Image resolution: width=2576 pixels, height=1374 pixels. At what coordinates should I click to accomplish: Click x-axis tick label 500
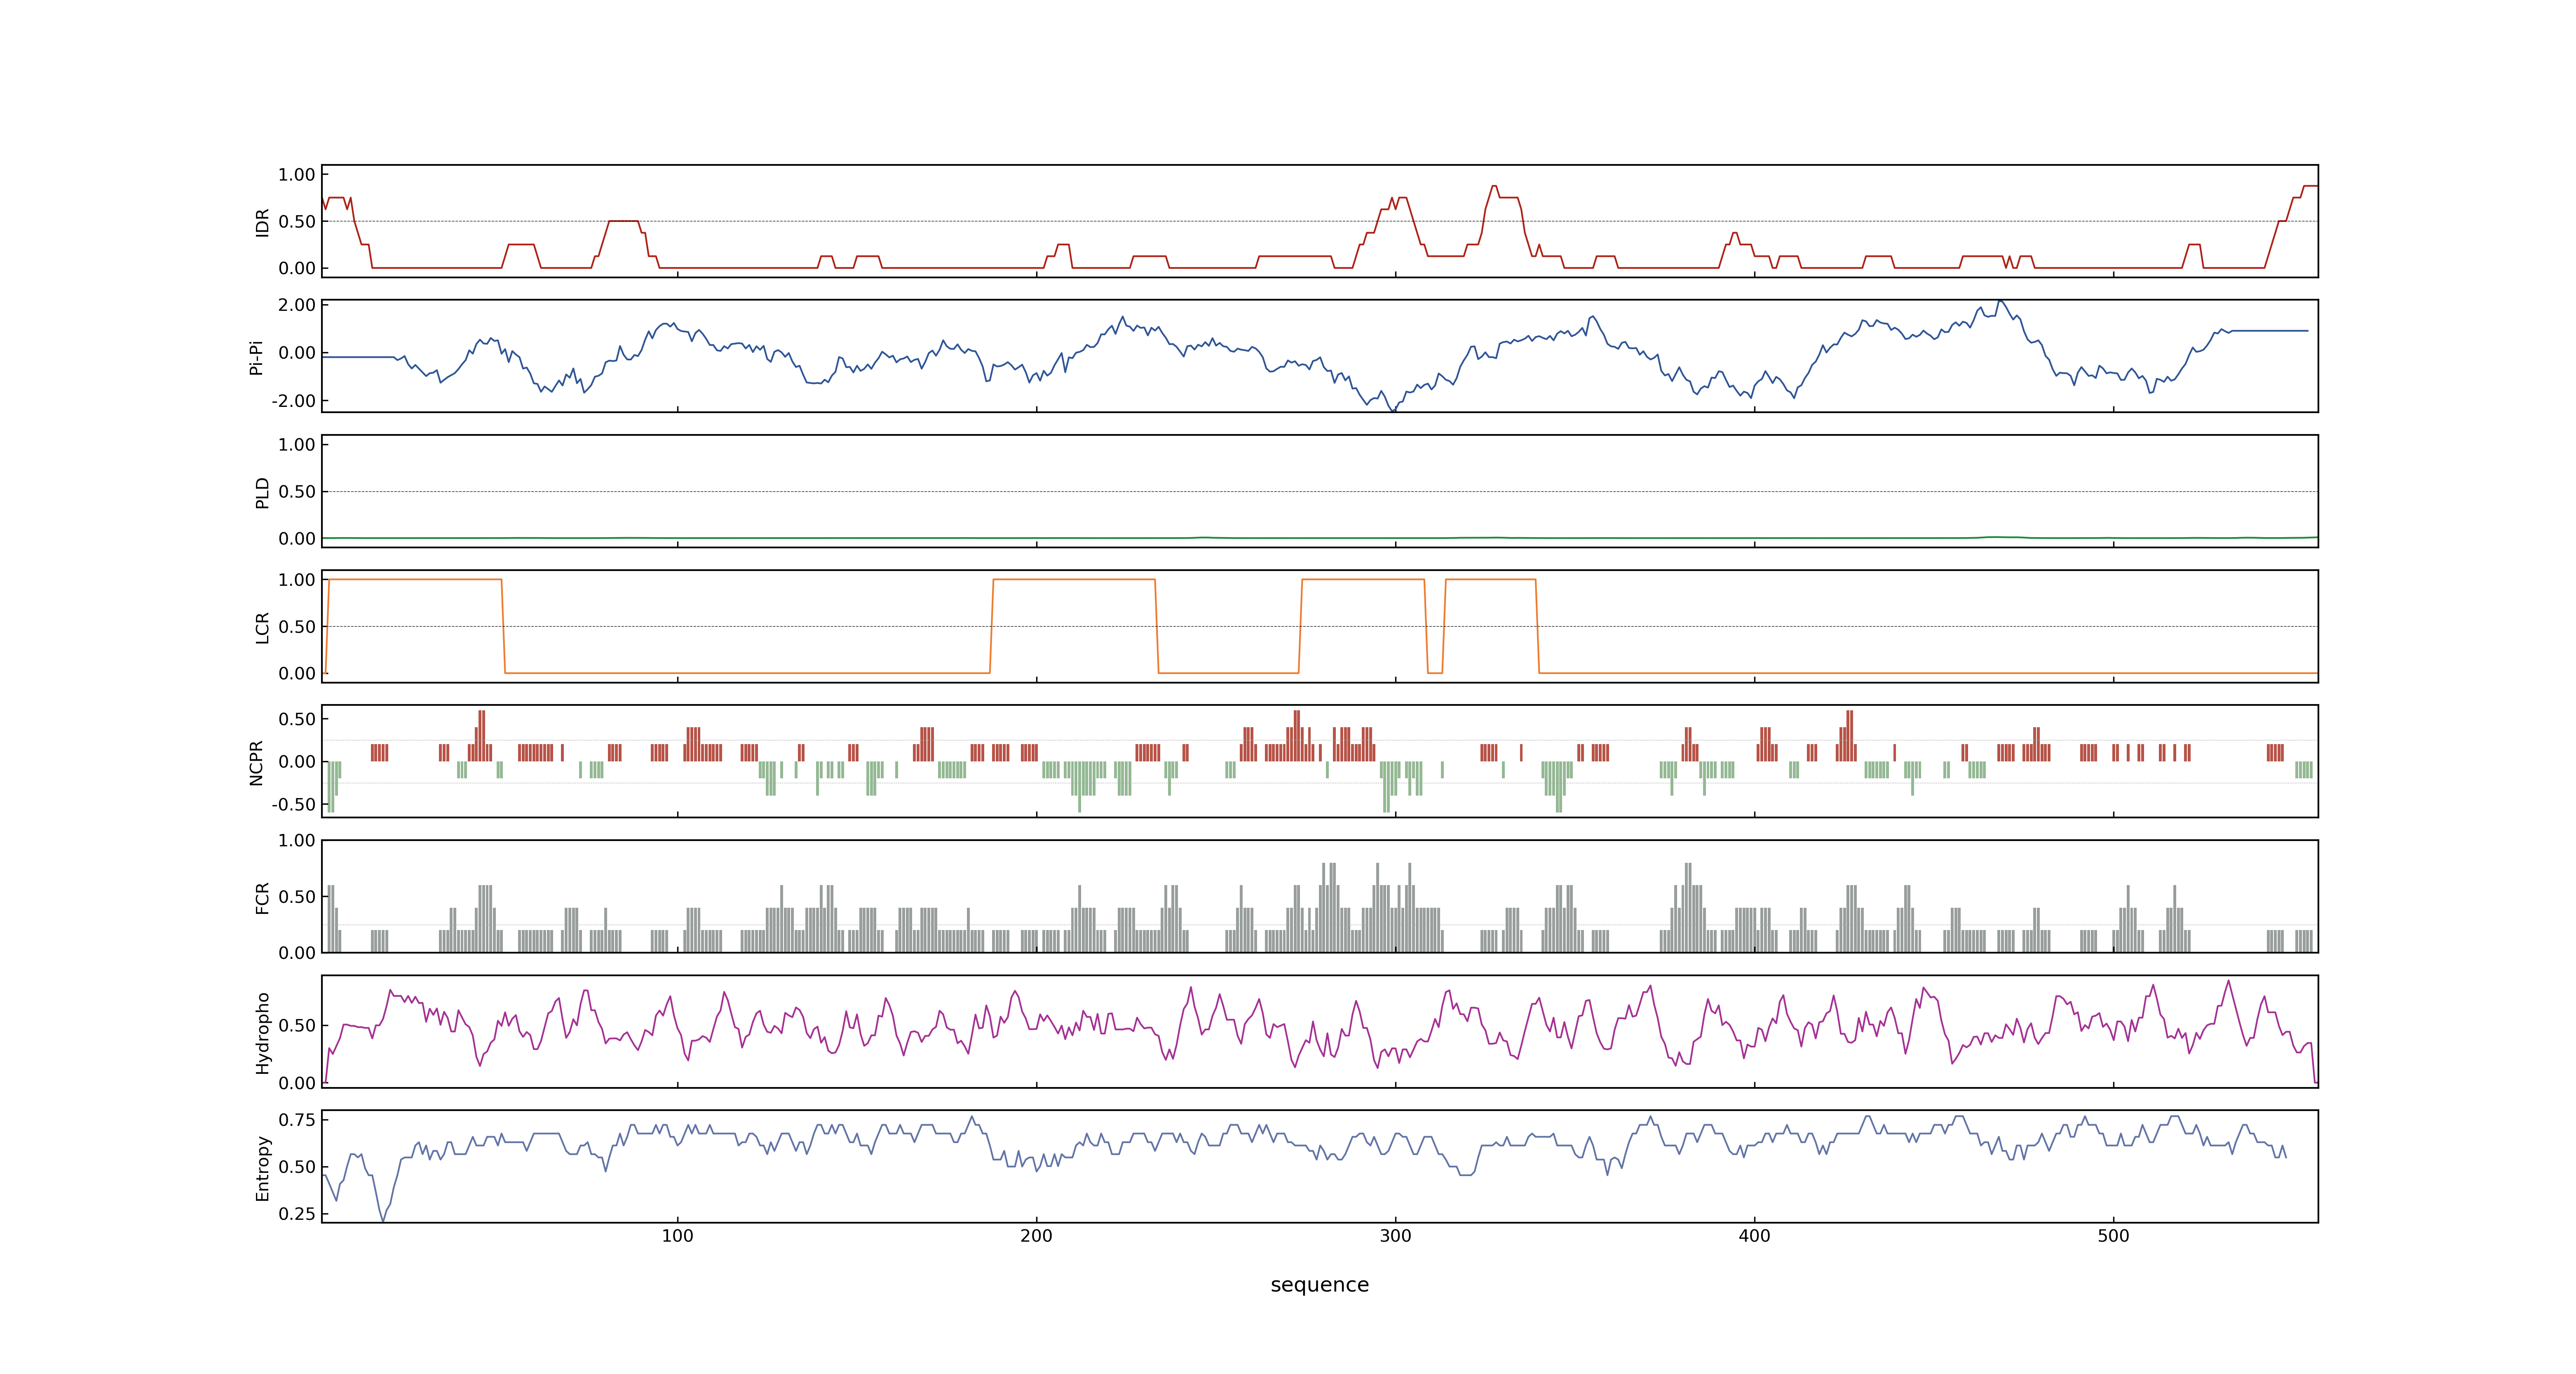(2113, 1236)
